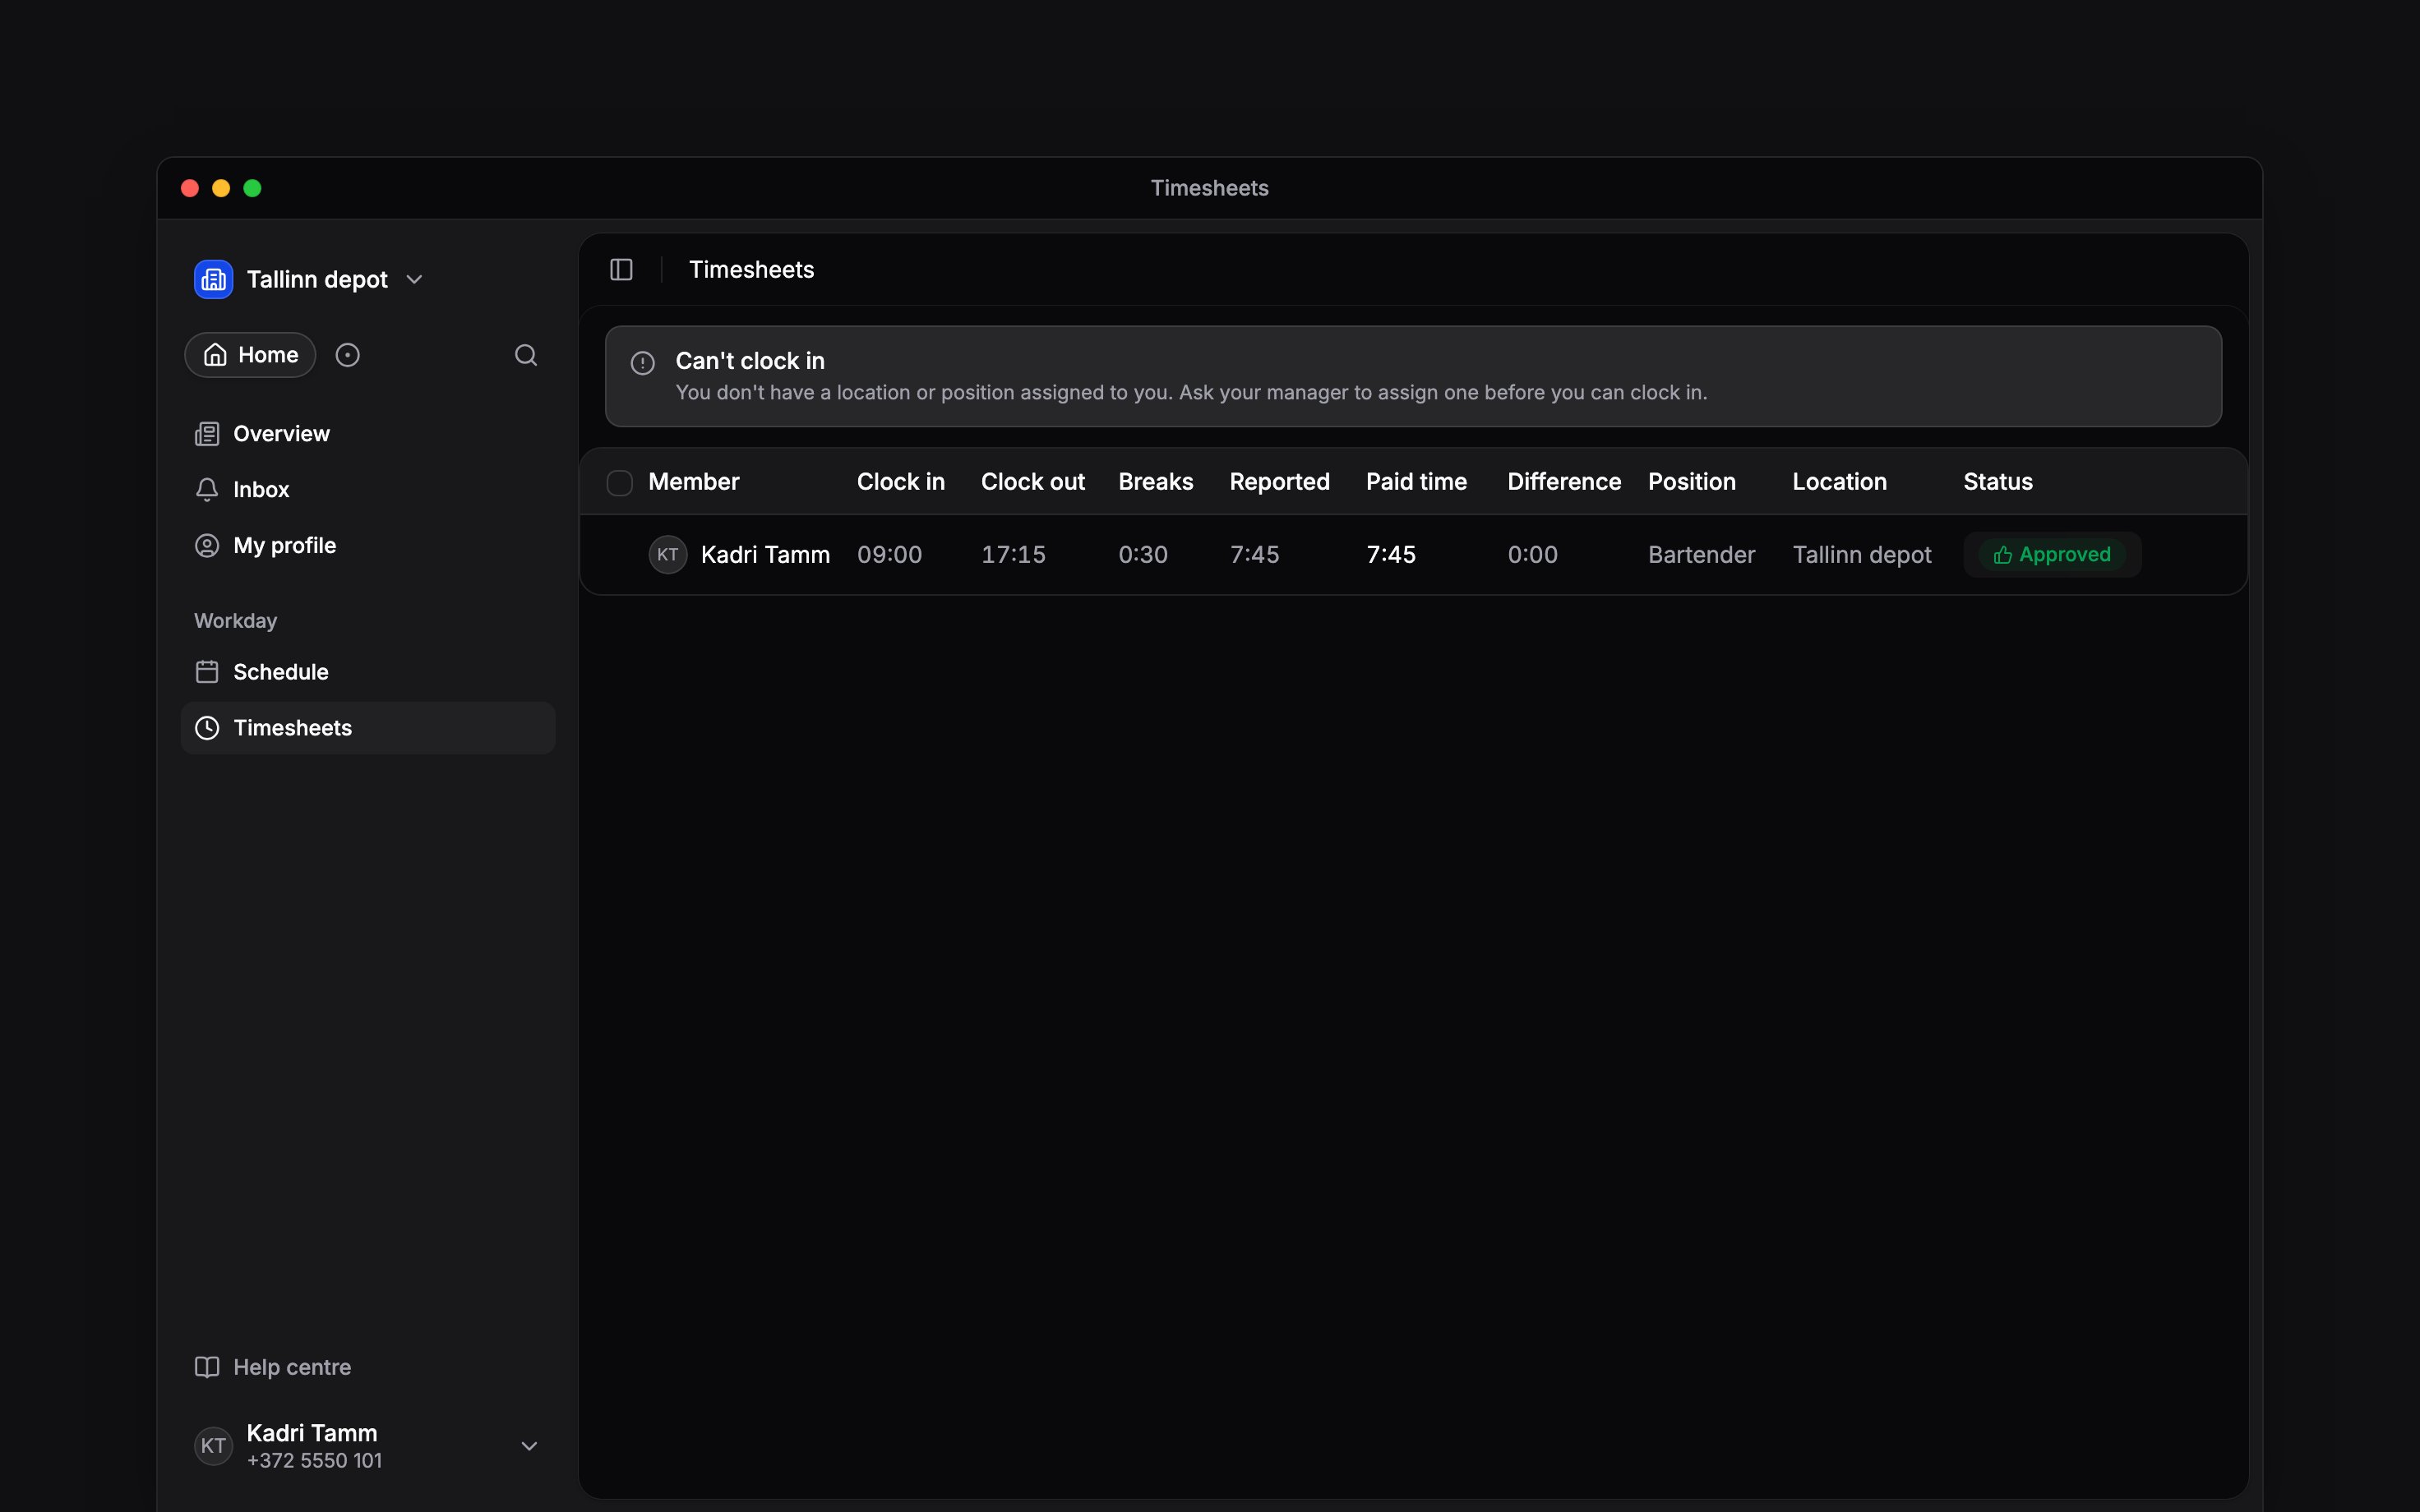
Task: Click the Bartender position cell
Action: [1701, 555]
